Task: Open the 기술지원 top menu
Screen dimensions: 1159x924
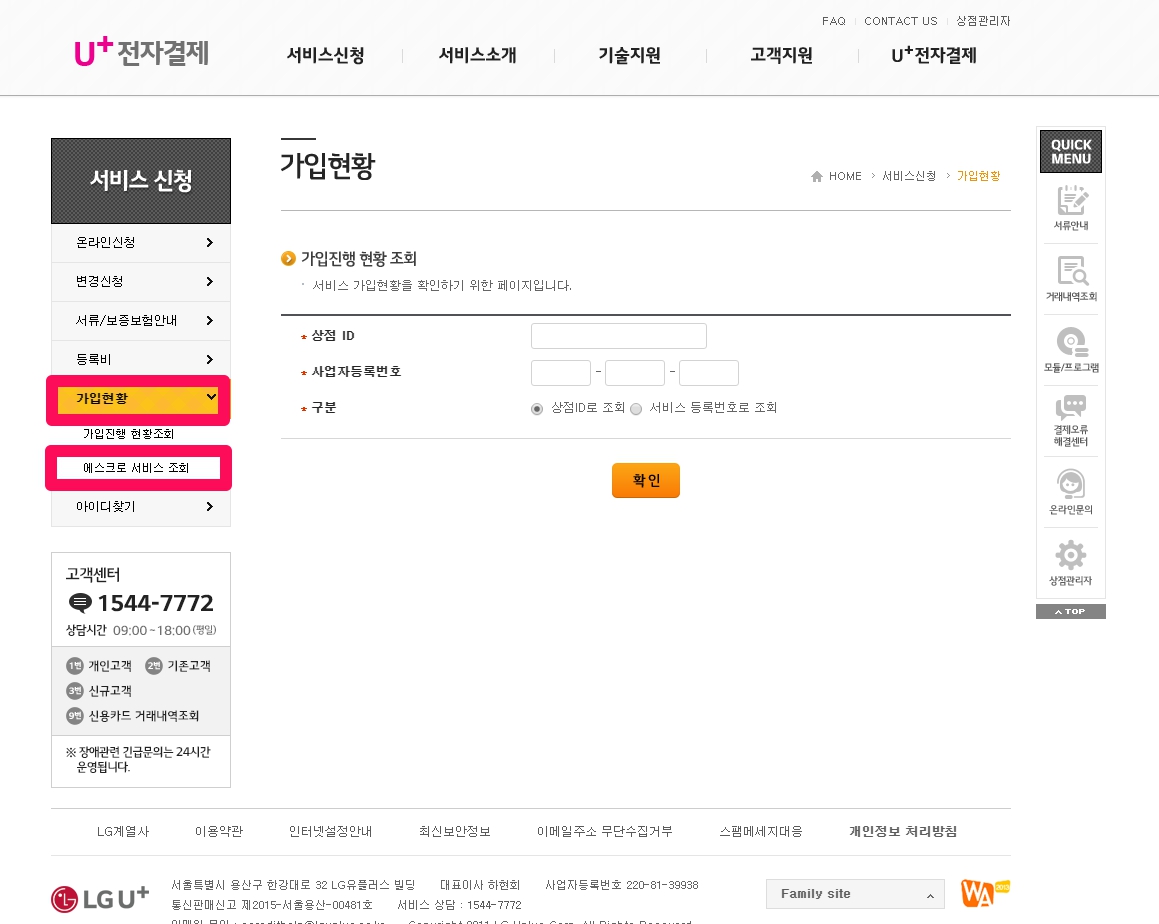Action: [x=629, y=56]
